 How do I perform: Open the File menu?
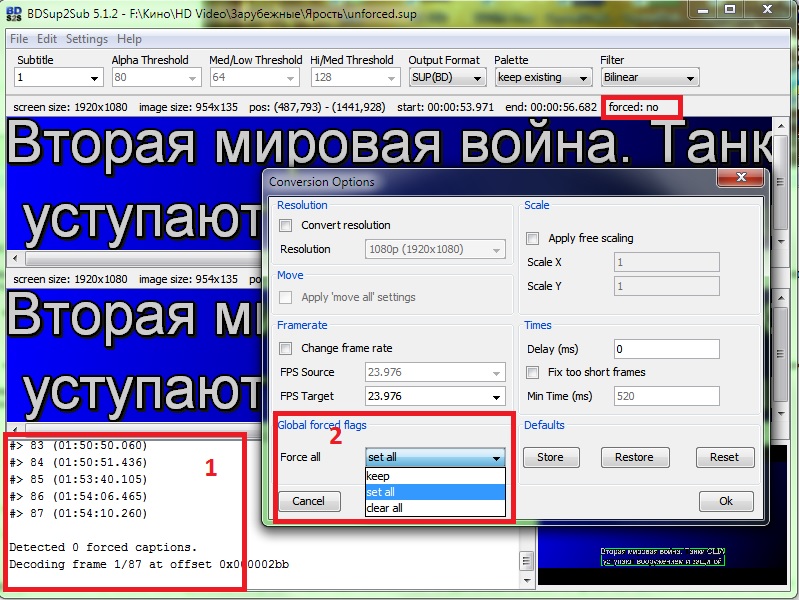[x=19, y=39]
